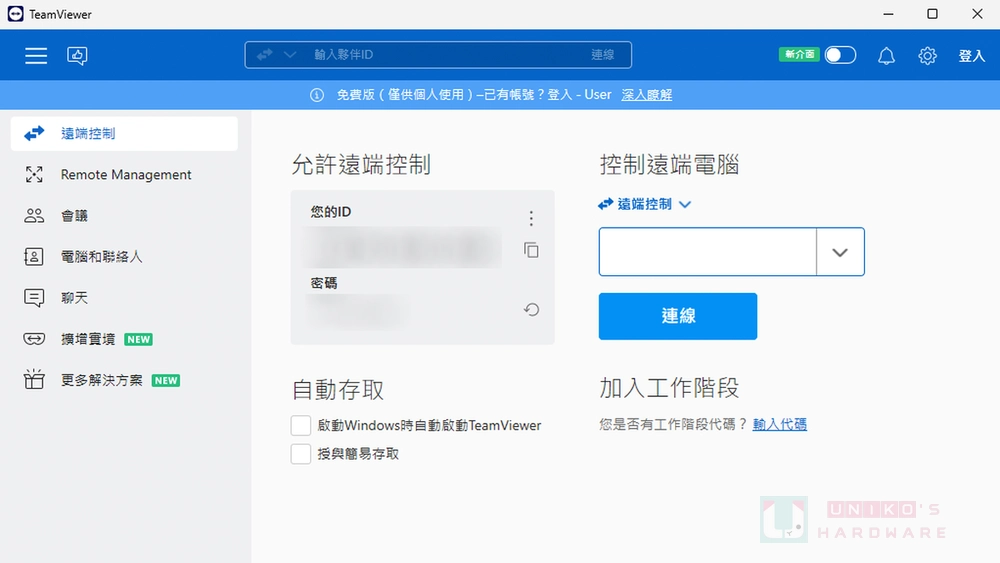Open the notifications bell icon
Screen dimensions: 1000x563
pyautogui.click(x=886, y=56)
